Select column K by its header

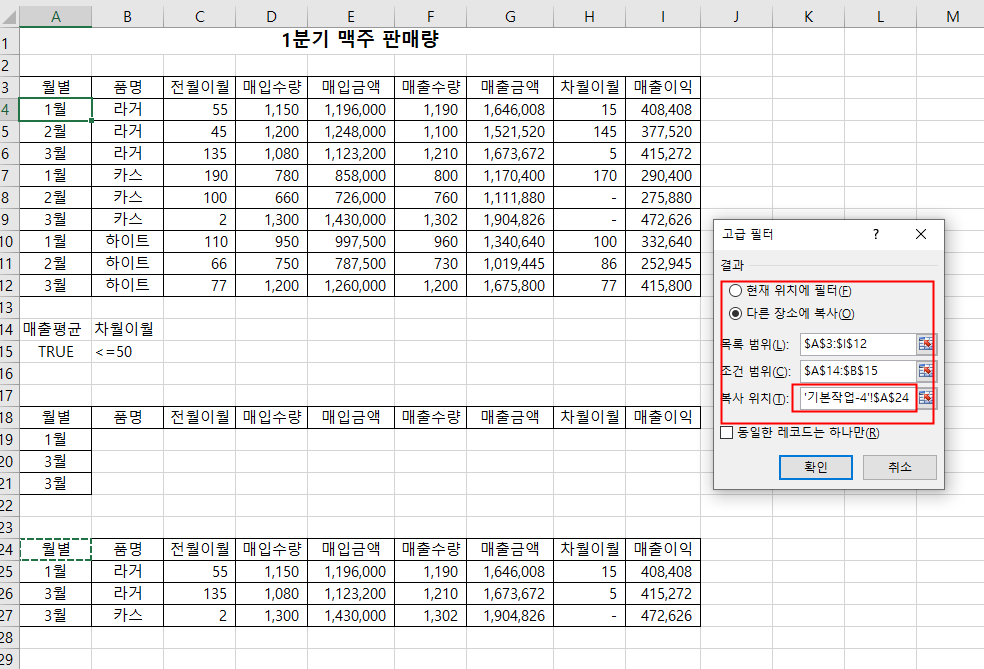point(808,17)
